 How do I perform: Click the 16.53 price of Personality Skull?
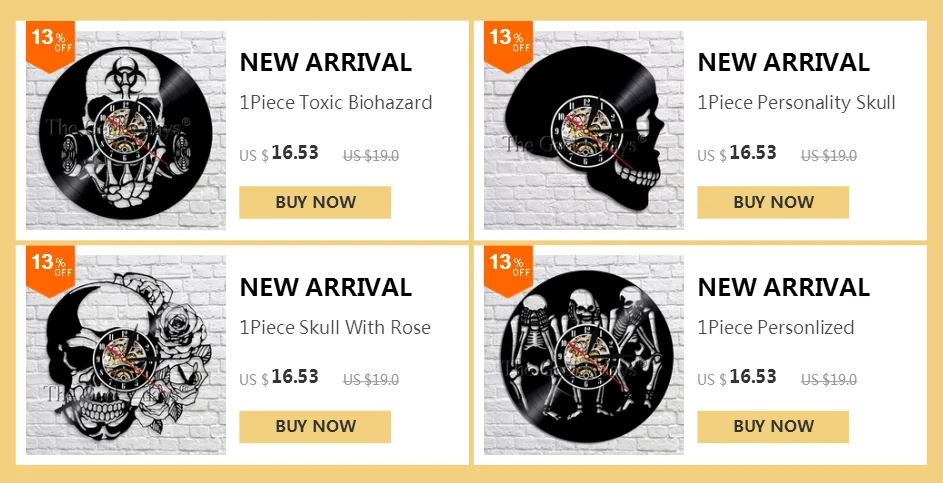pos(753,153)
